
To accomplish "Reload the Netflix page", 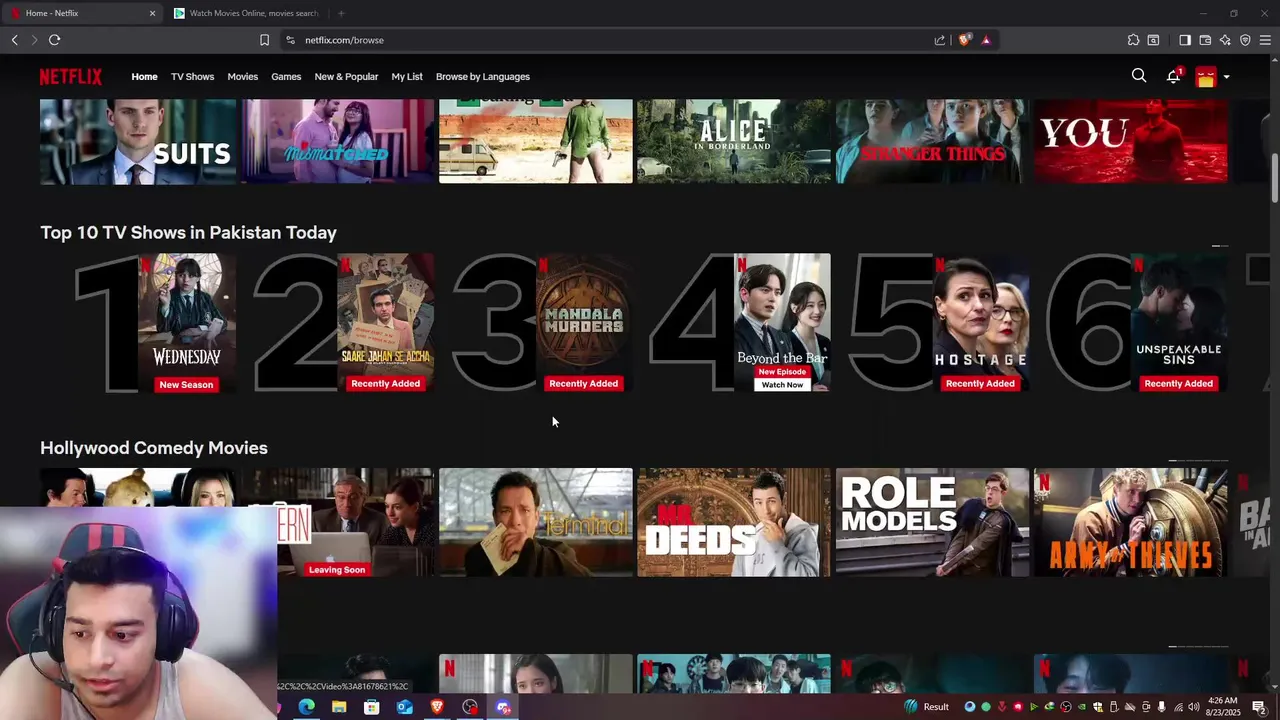I will coord(54,40).
